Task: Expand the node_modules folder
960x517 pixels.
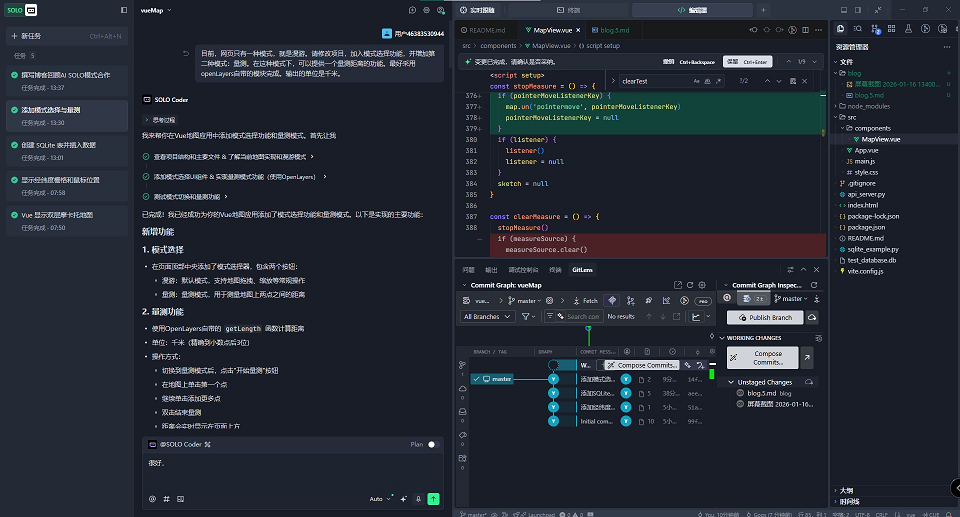Action: pos(868,106)
